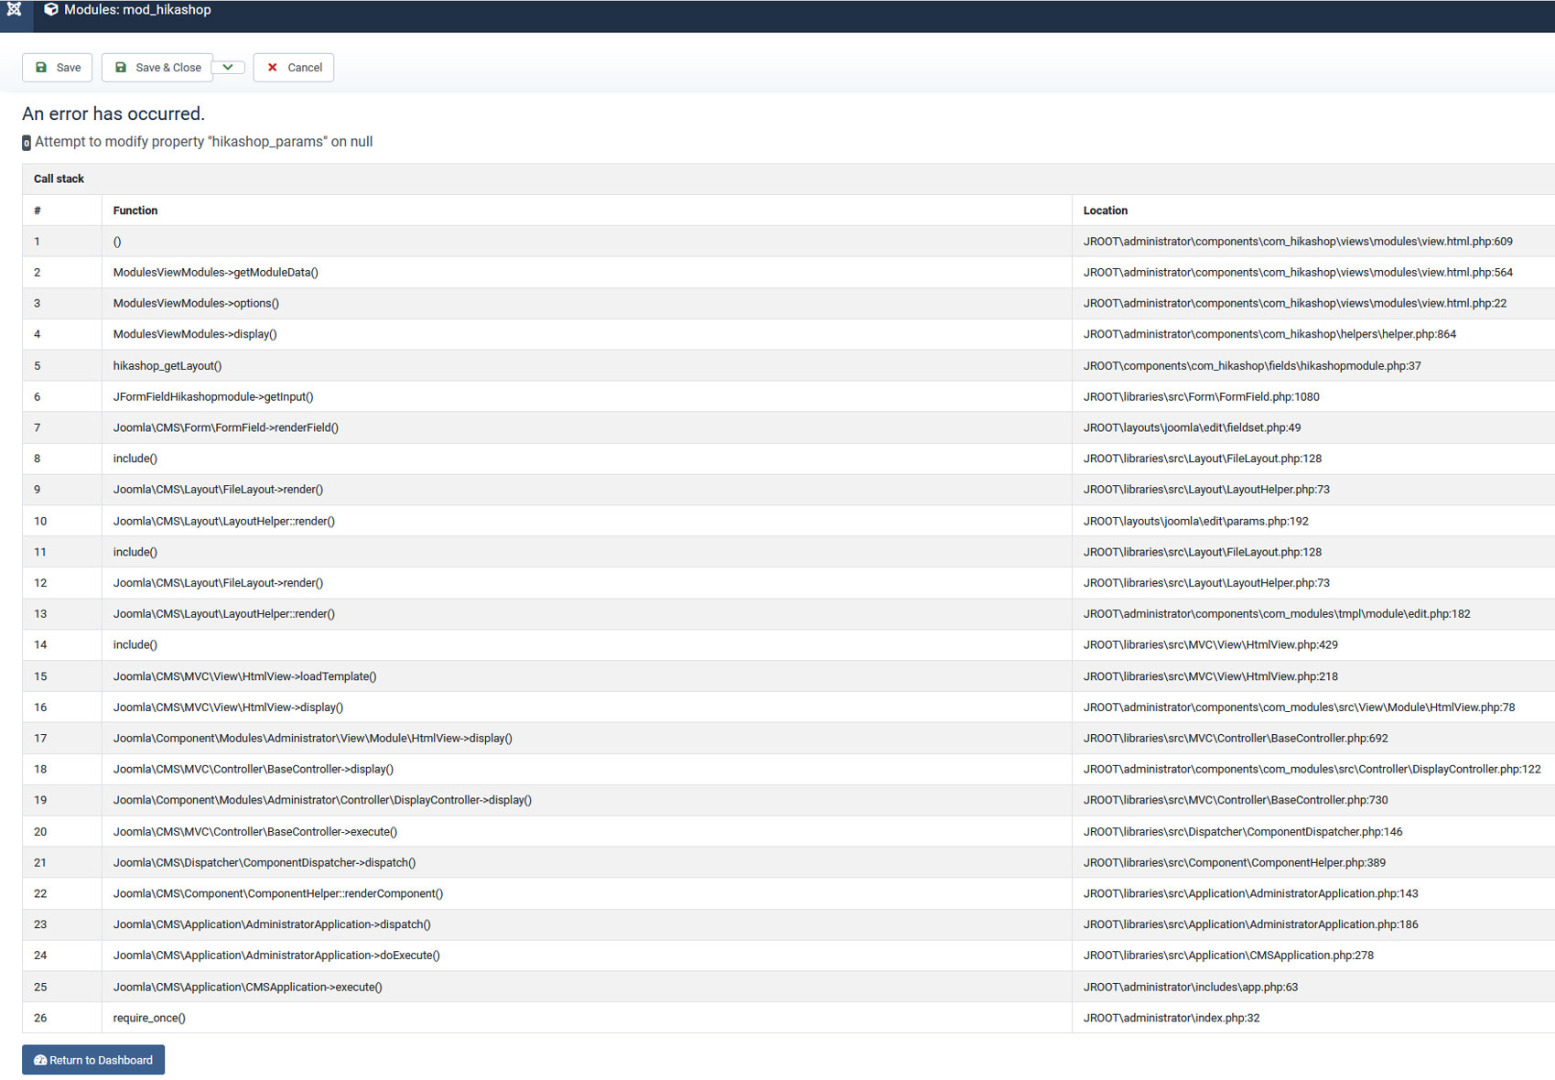This screenshot has height=1080, width=1555.
Task: Click the 'Function' column header
Action: 135,210
